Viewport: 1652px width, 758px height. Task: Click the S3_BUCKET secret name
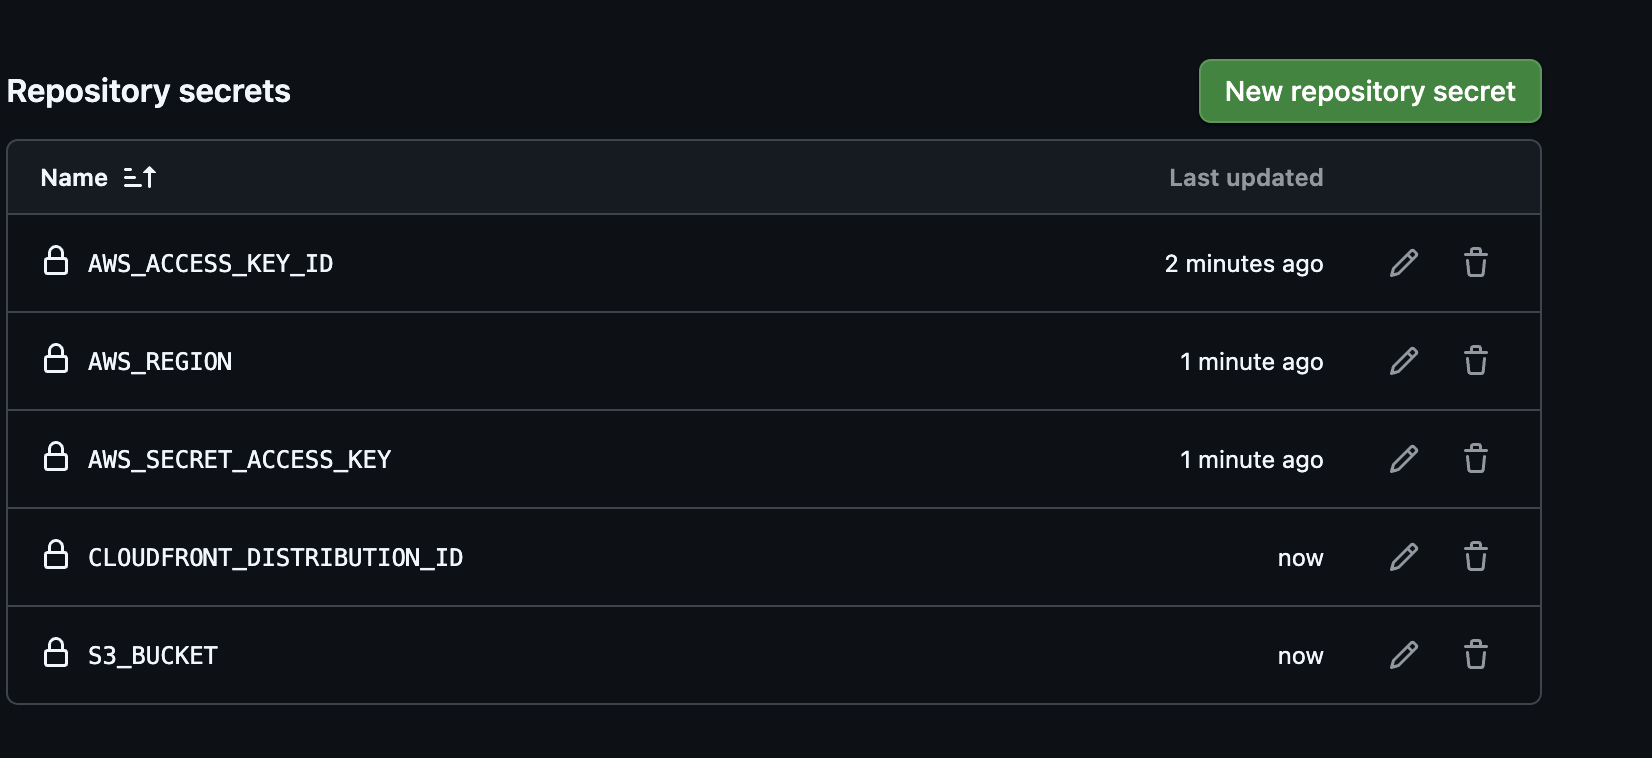click(x=153, y=656)
